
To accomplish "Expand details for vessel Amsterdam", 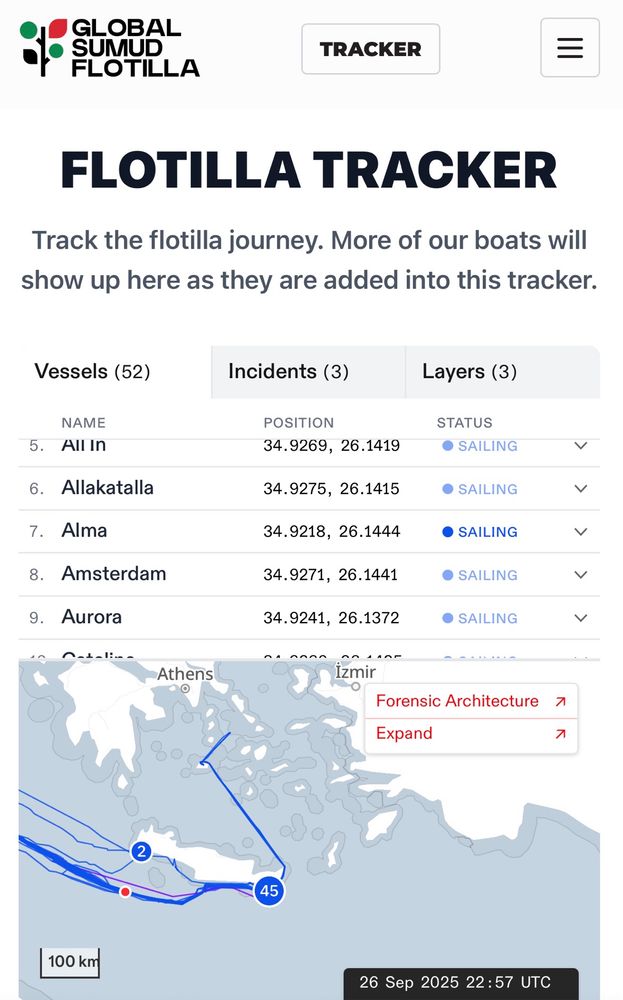I will pos(581,574).
